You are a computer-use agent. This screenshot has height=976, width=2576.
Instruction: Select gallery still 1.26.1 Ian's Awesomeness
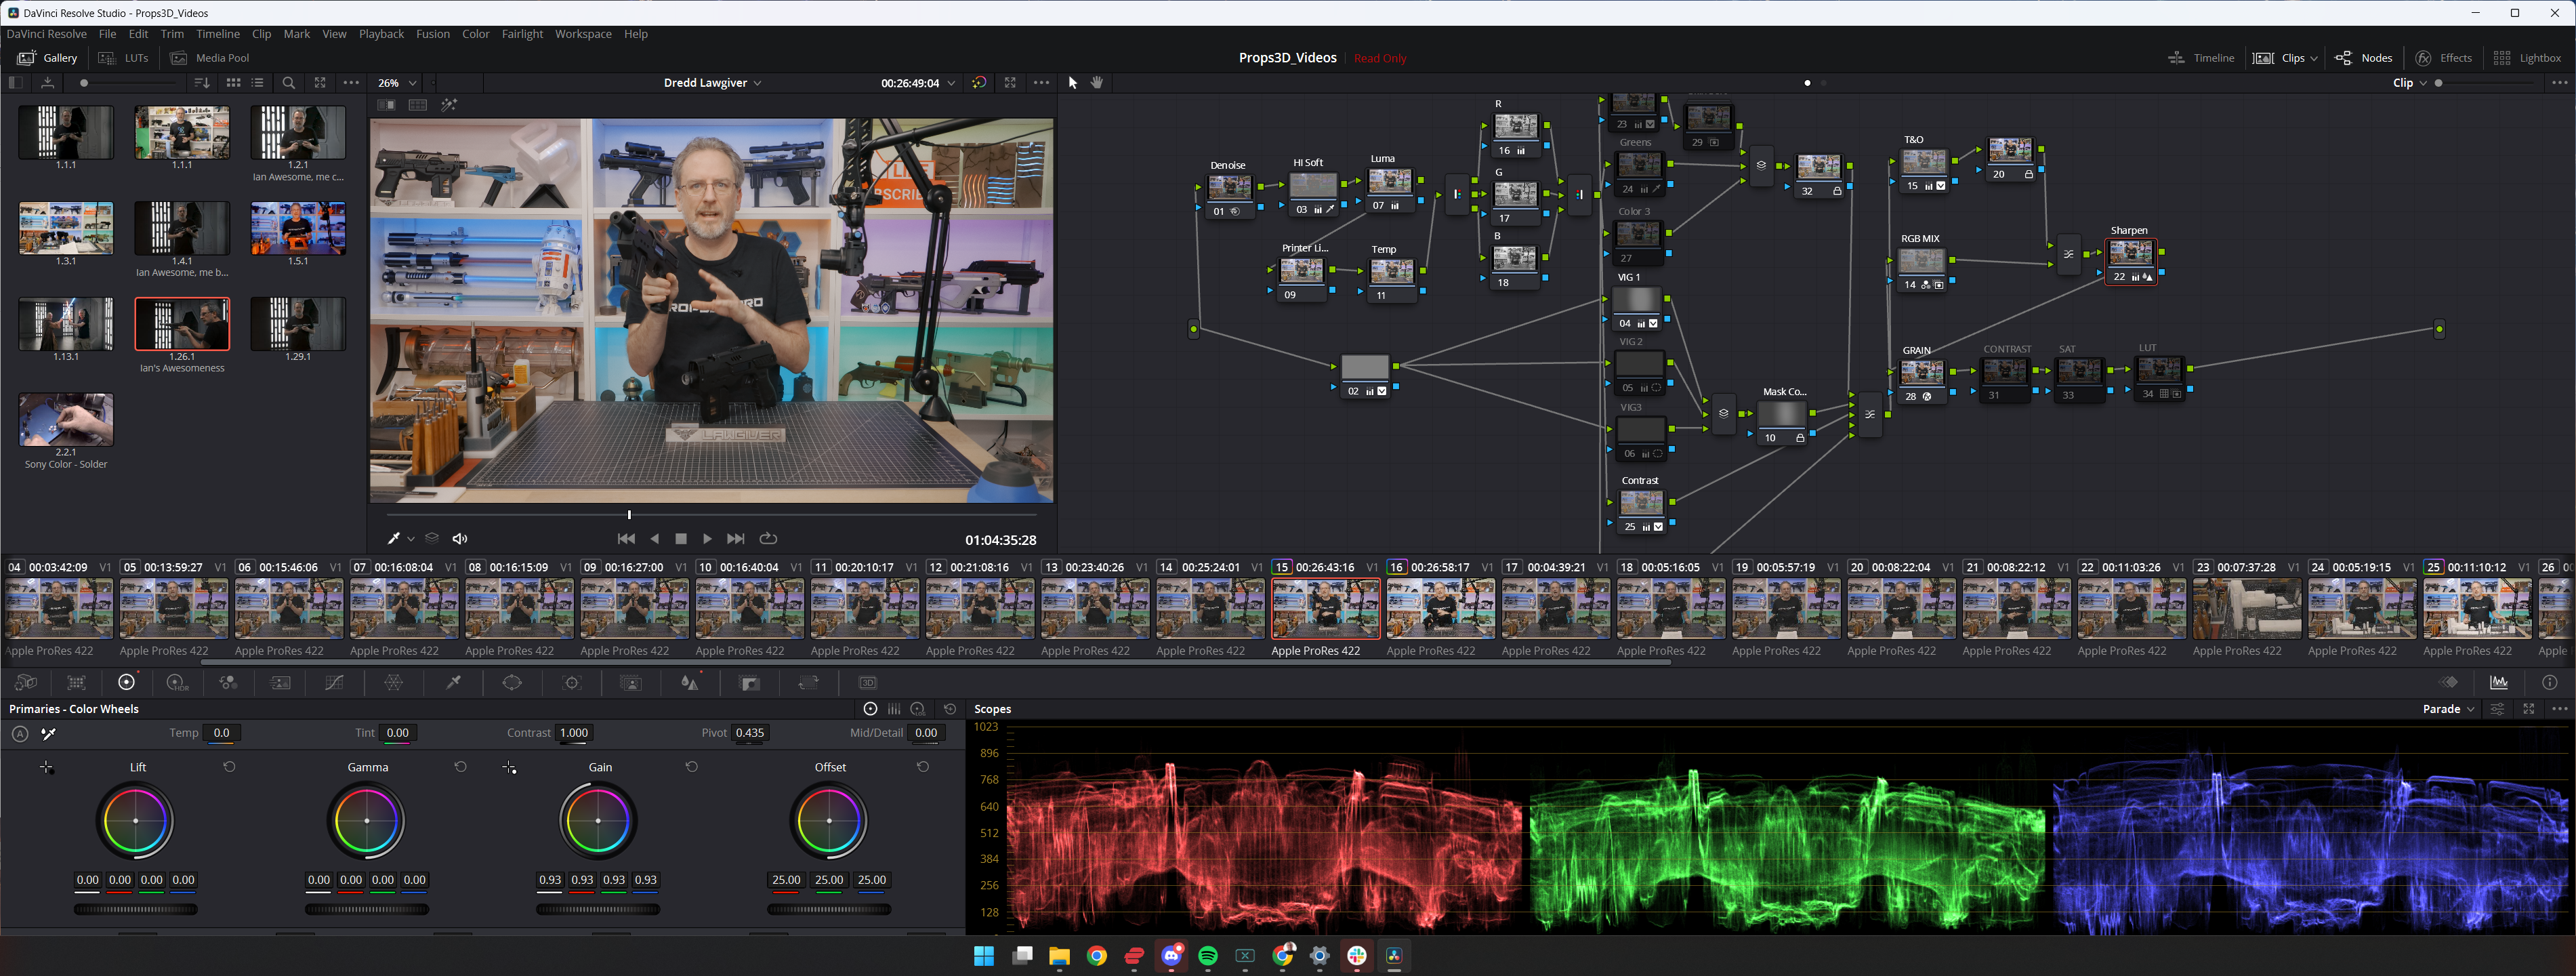click(182, 324)
